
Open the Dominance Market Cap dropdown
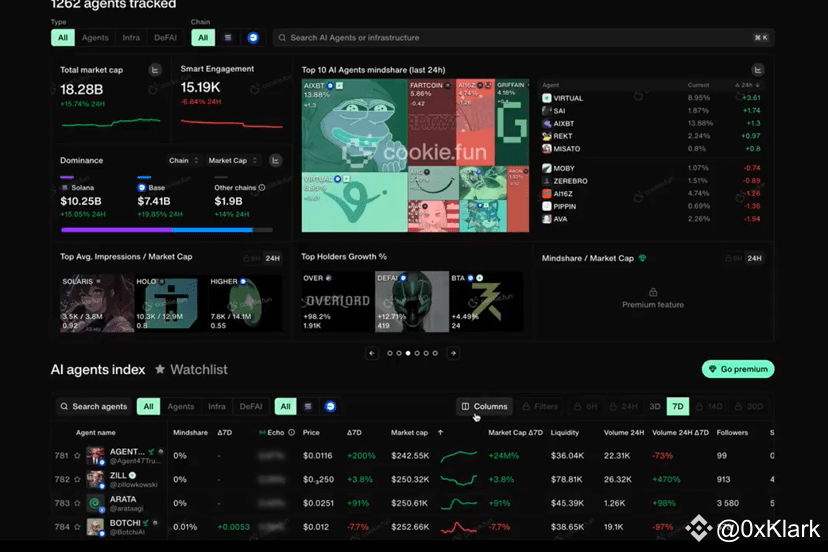pyautogui.click(x=233, y=161)
